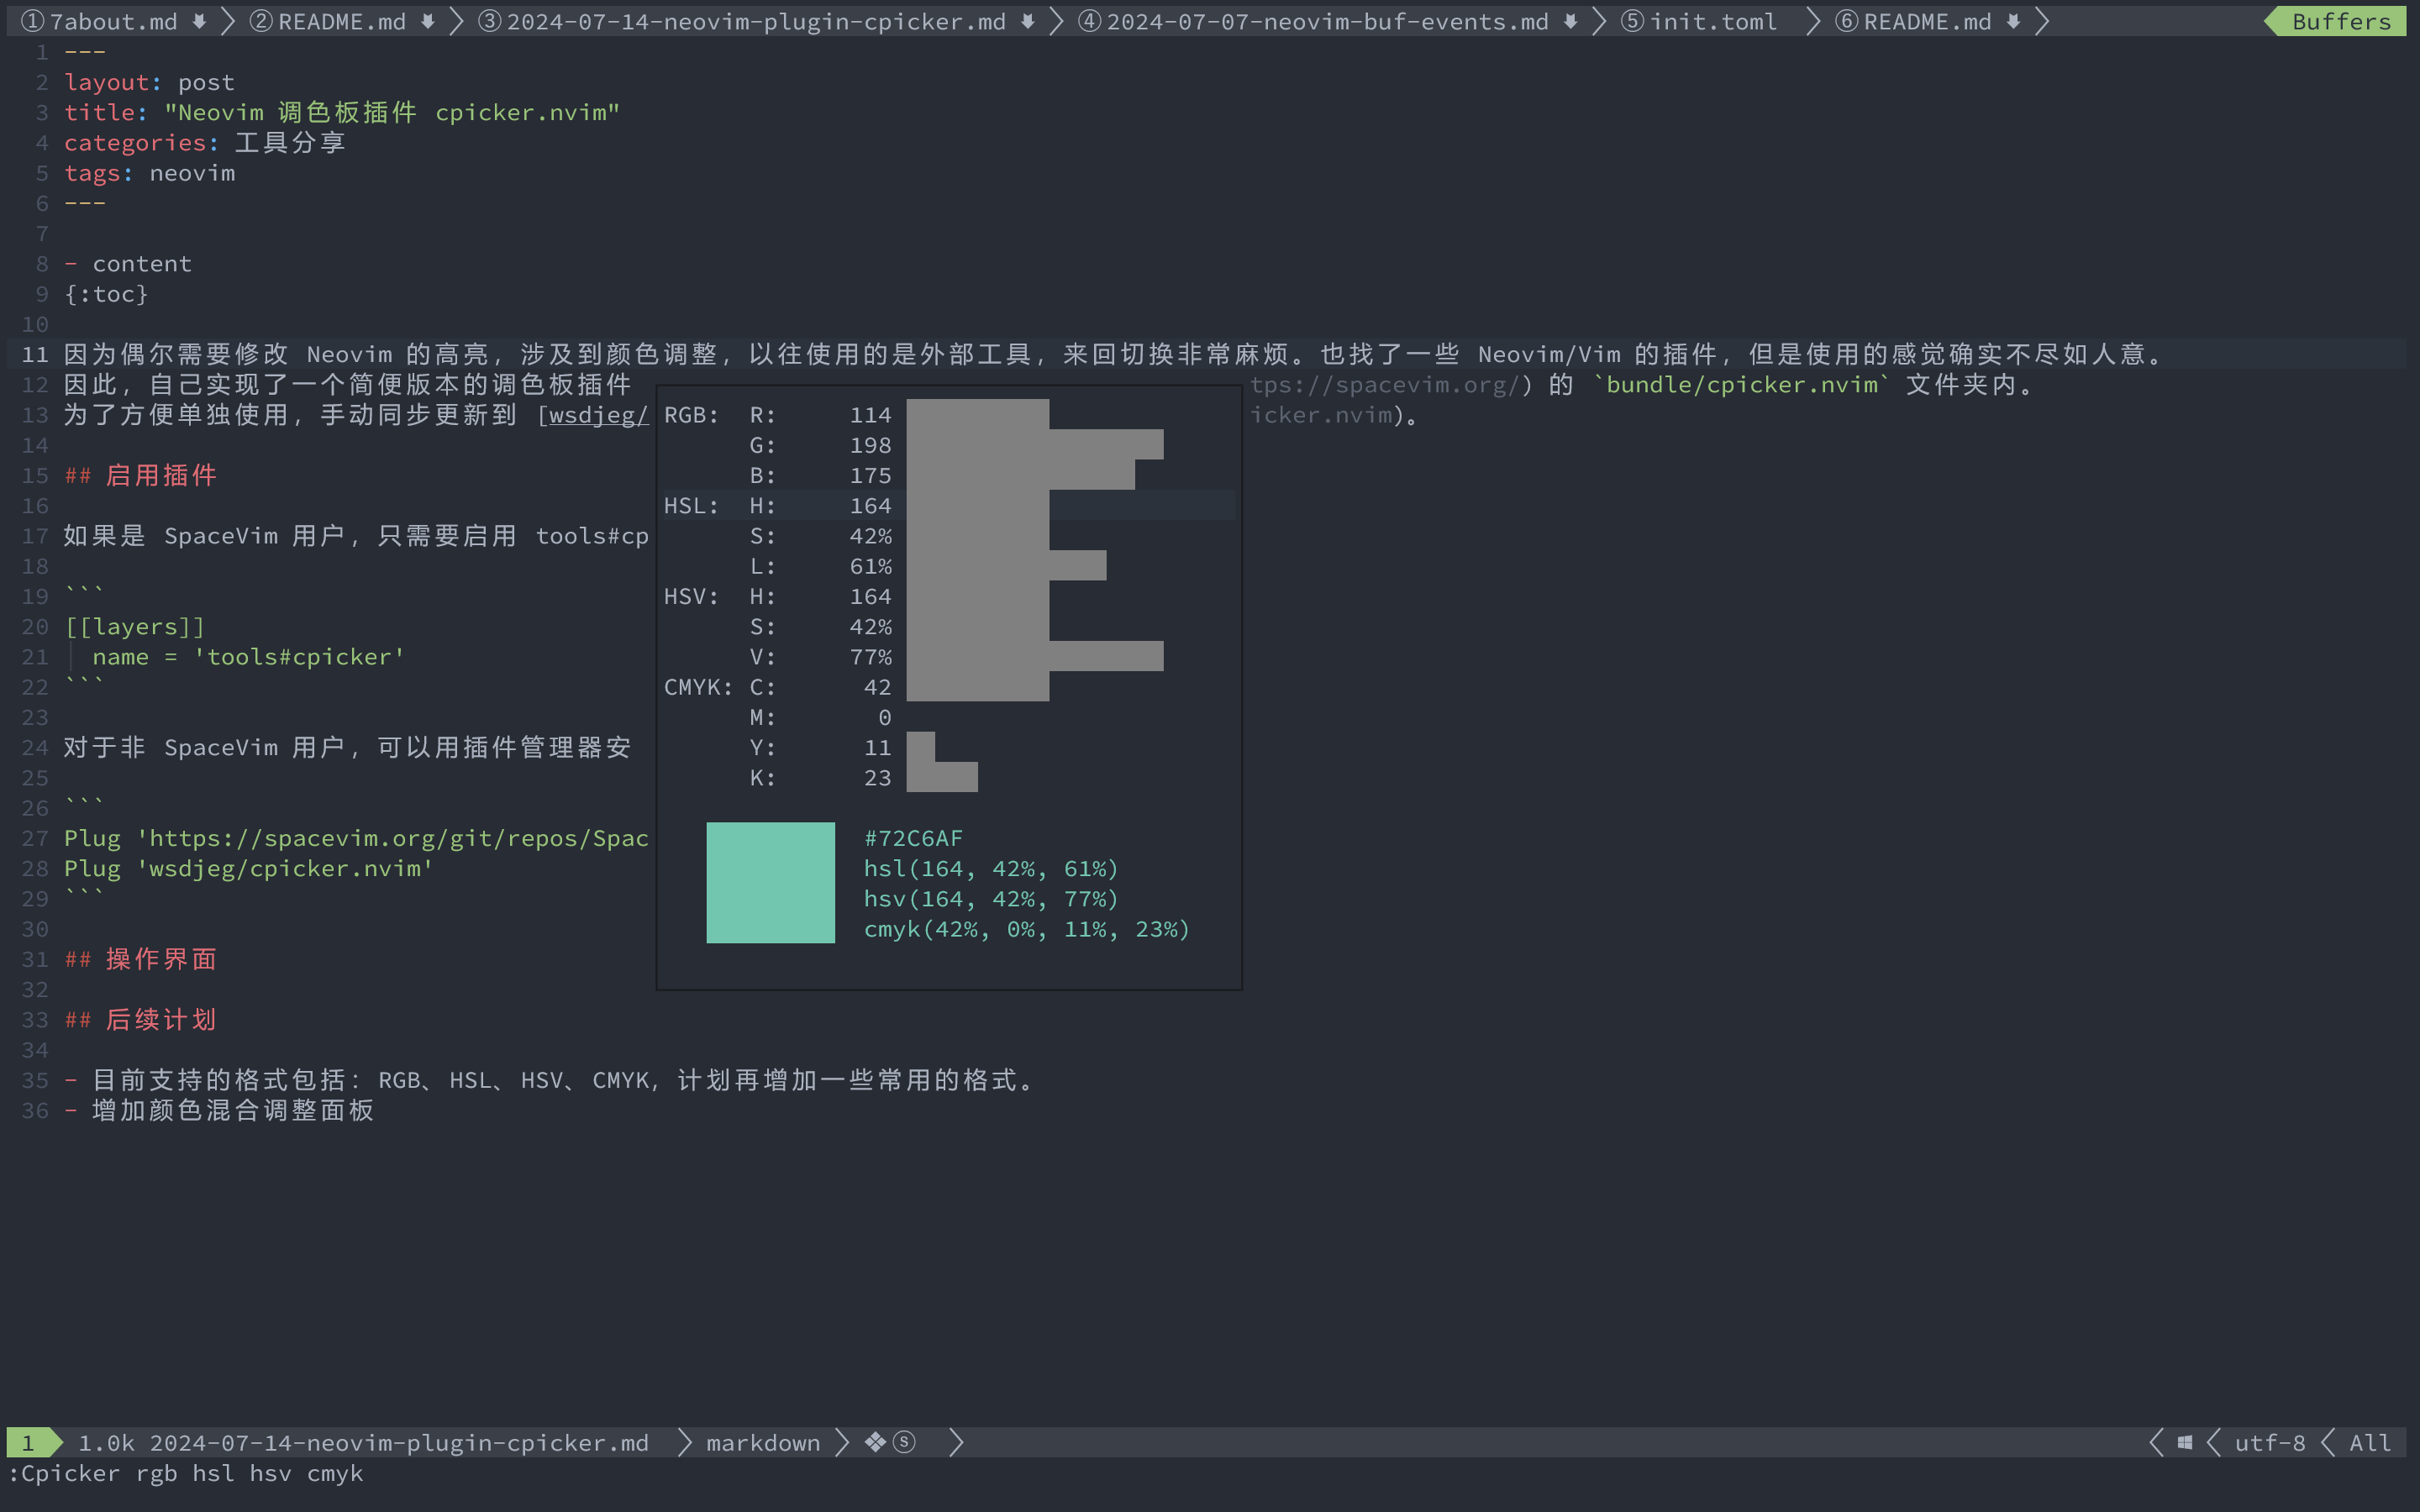Click markdown icon on 2024-07-07-neovim-buf-events.md tab
Screen dimensions: 2420x1512
click(1570, 22)
